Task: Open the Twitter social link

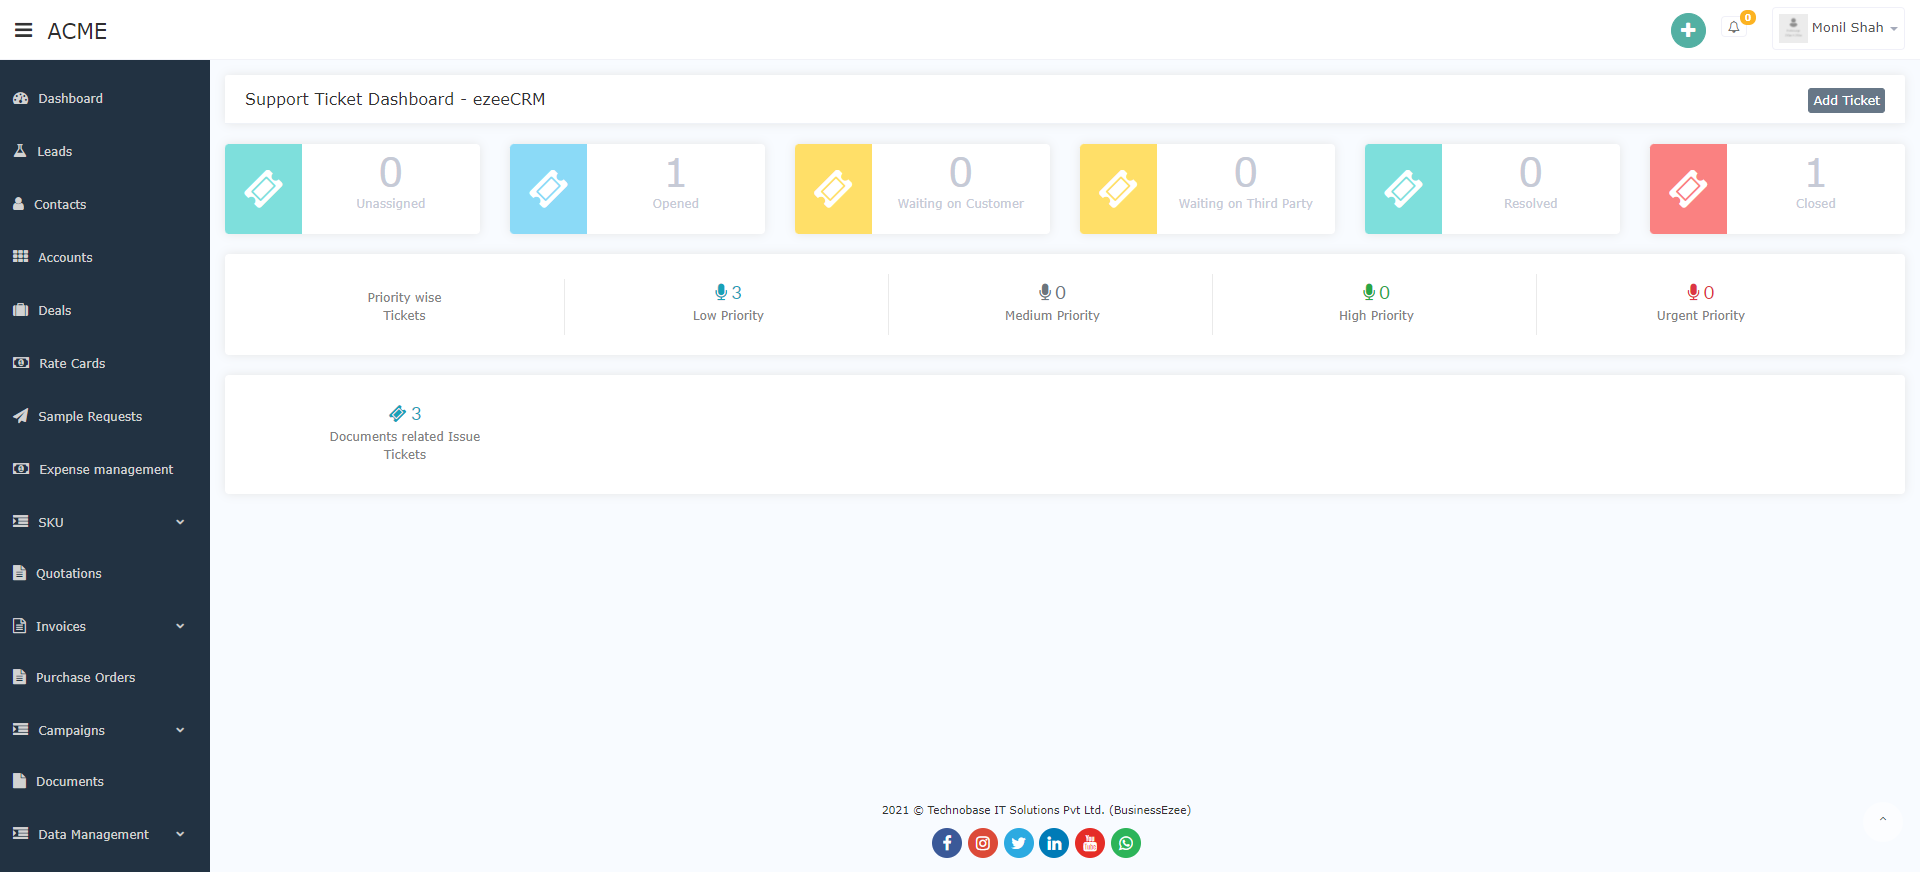Action: coord(1018,843)
